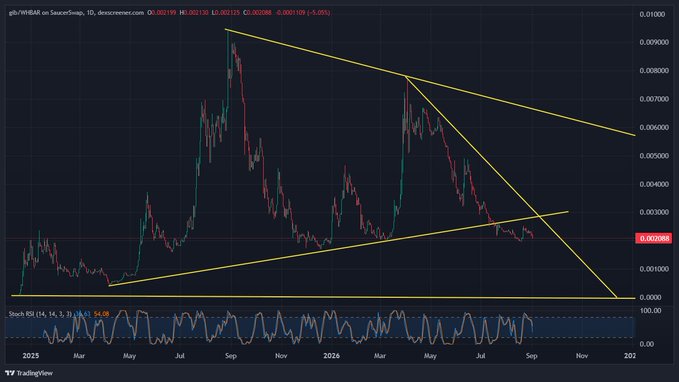Click the 0.01000 price axis label
Image resolution: width=679 pixels, height=382 pixels.
[x=652, y=14]
